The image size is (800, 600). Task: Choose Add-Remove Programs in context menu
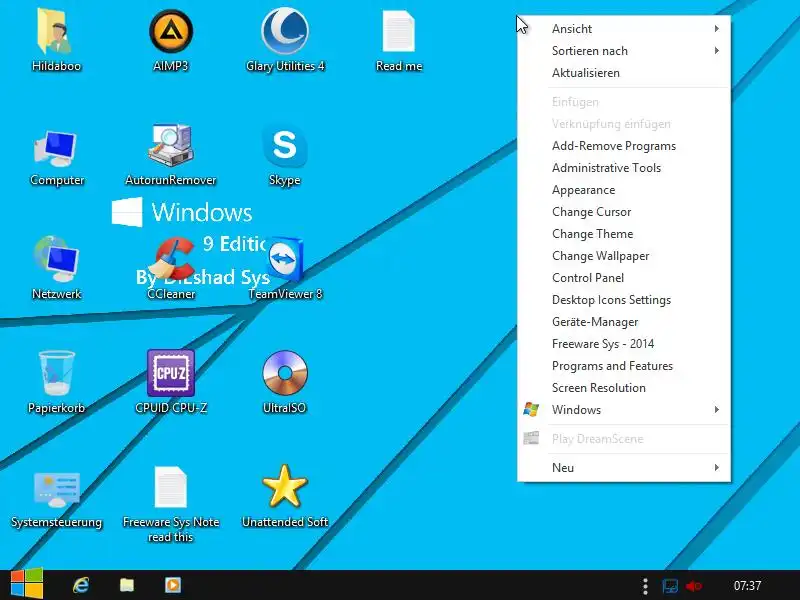point(623,146)
